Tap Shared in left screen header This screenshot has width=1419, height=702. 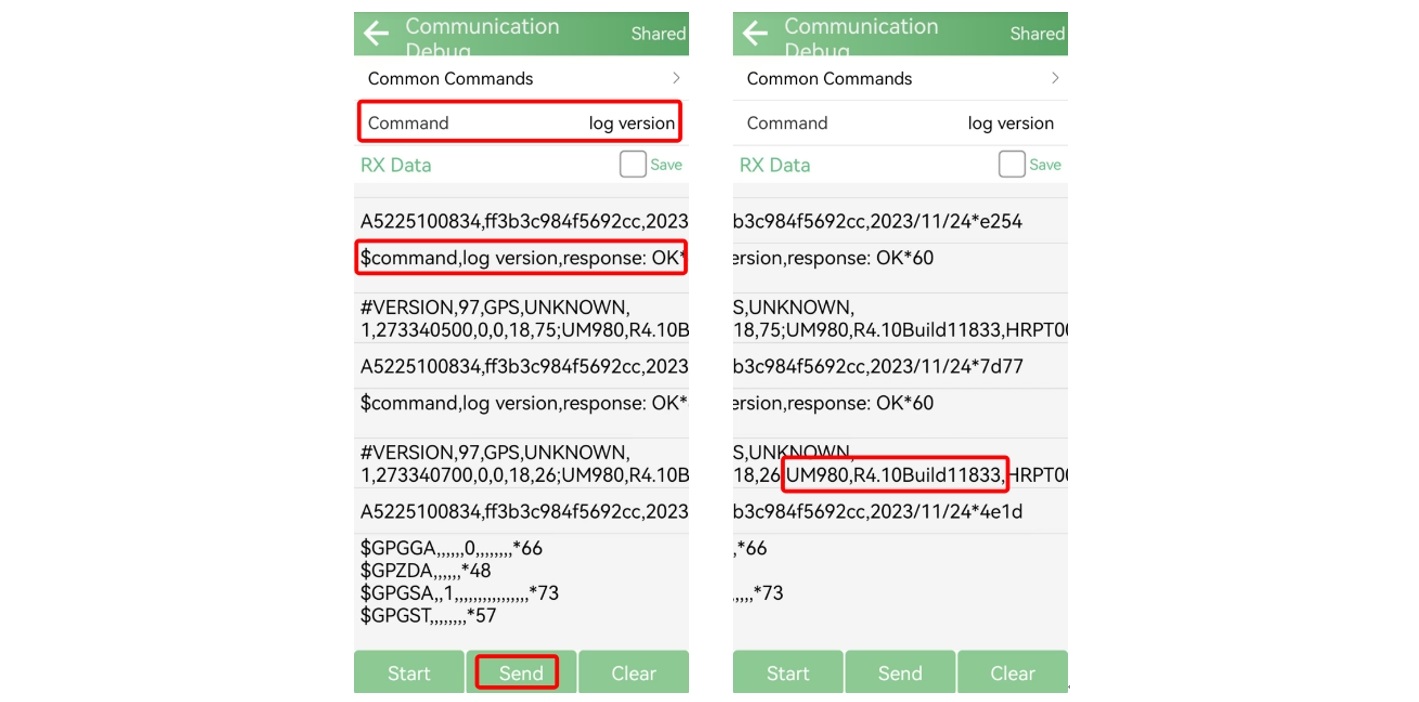coord(658,34)
